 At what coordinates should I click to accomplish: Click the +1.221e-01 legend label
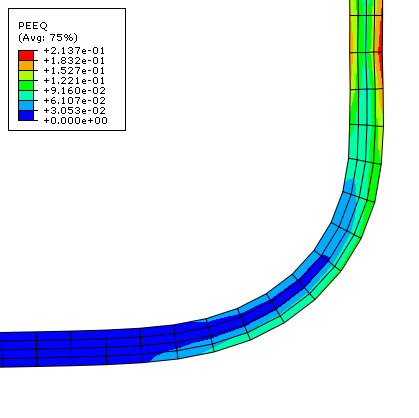pyautogui.click(x=74, y=81)
